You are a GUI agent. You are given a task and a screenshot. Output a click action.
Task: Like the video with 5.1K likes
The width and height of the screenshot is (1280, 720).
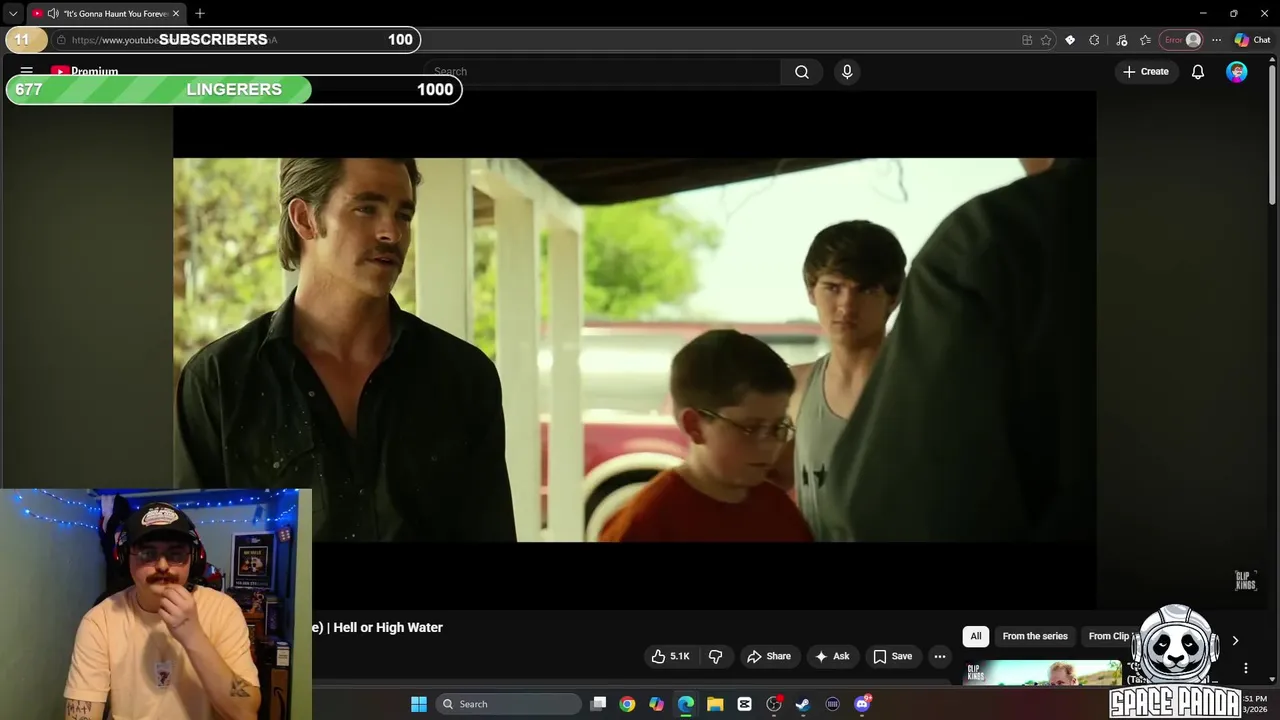[670, 656]
